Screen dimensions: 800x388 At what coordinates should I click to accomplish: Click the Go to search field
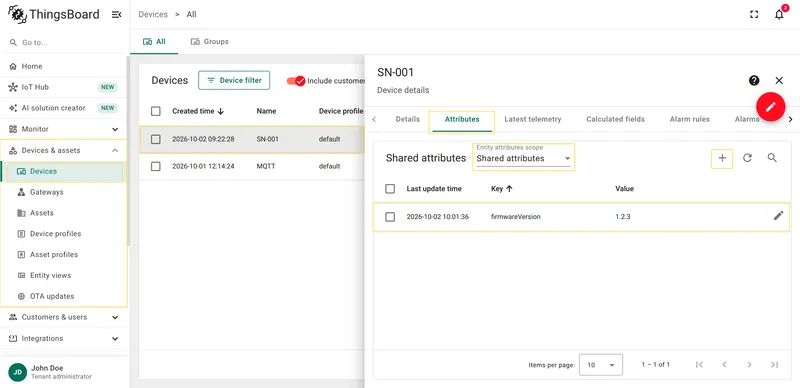[x=64, y=43]
